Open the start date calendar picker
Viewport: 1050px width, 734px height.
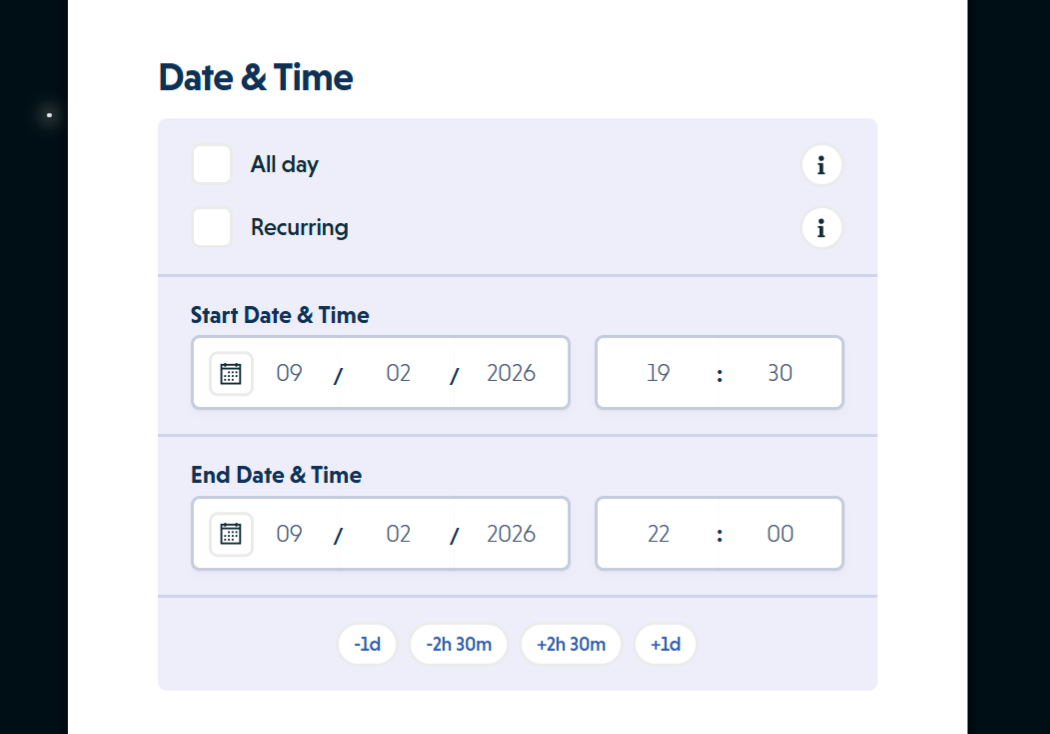pyautogui.click(x=231, y=373)
